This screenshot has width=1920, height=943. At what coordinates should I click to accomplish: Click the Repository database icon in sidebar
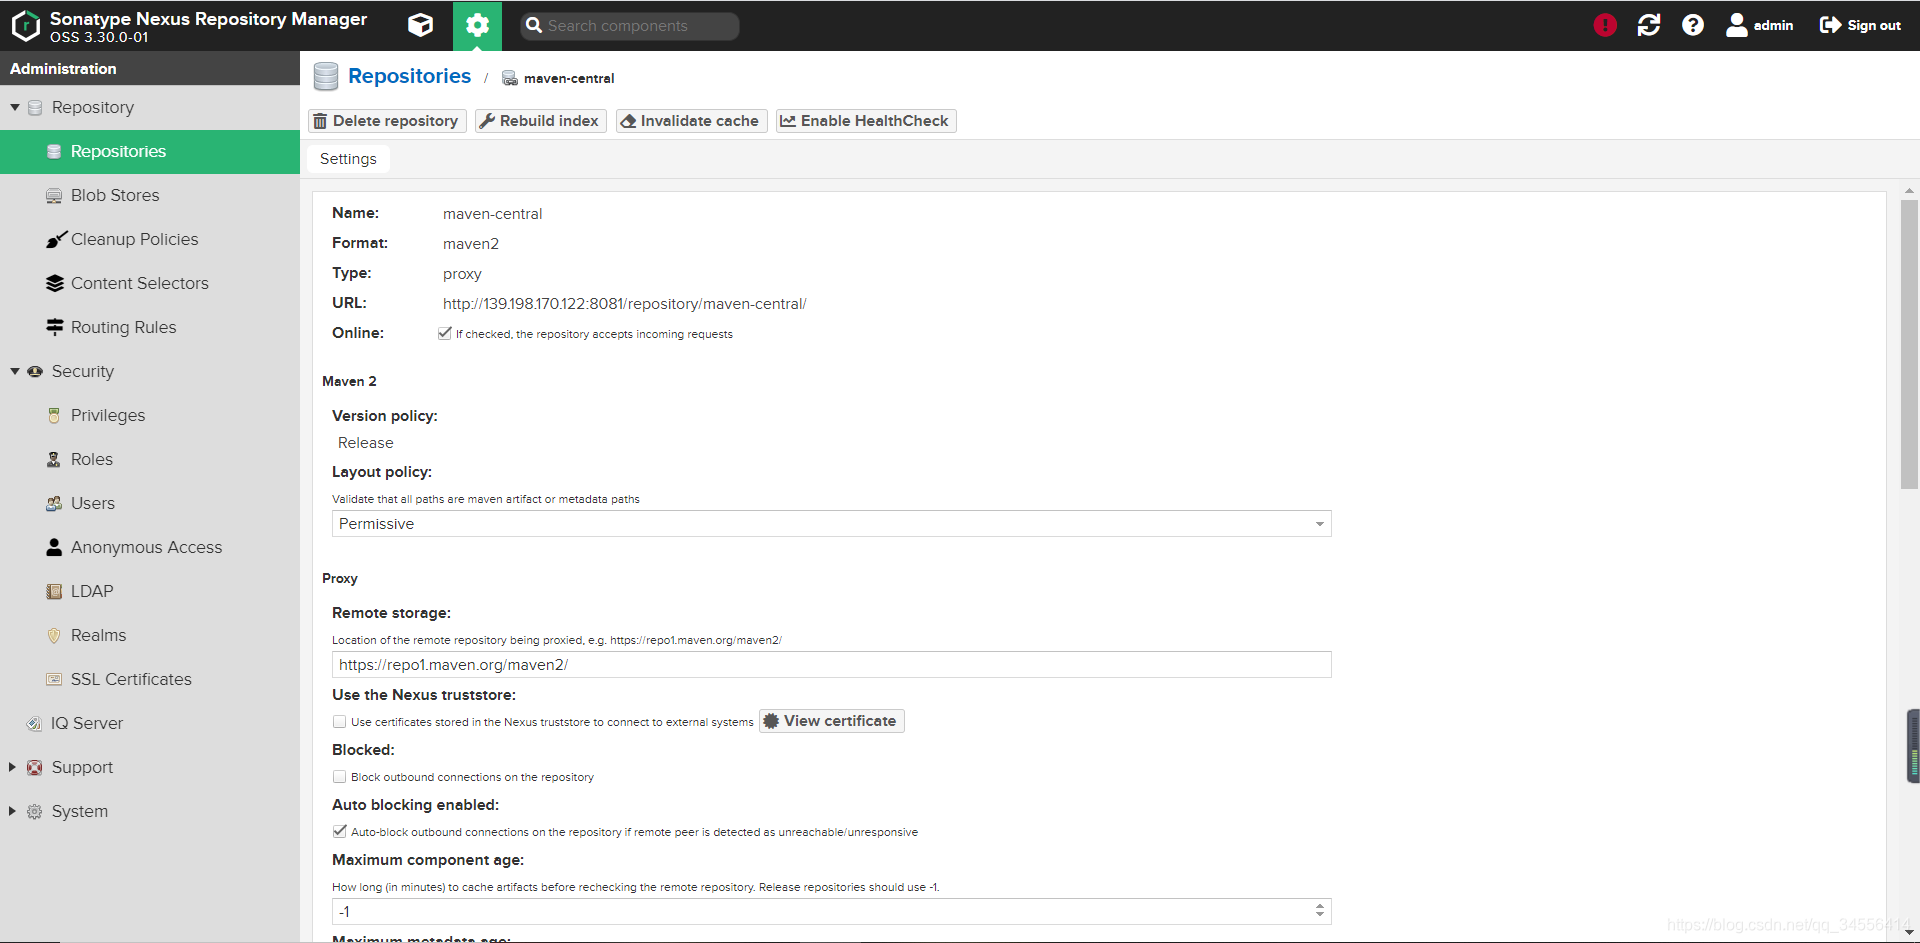click(x=34, y=107)
